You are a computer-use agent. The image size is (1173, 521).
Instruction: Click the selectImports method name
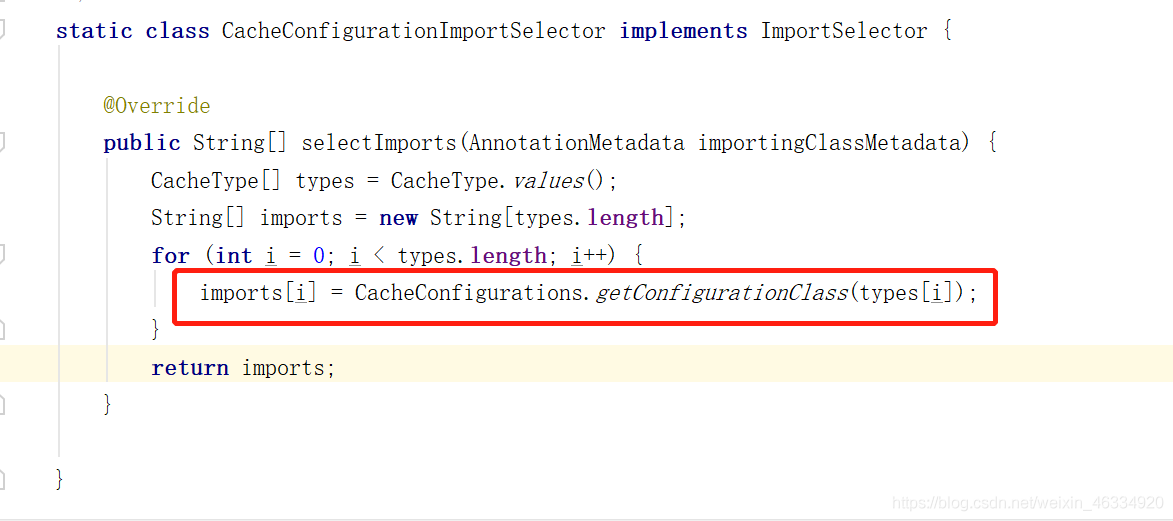pos(382,143)
